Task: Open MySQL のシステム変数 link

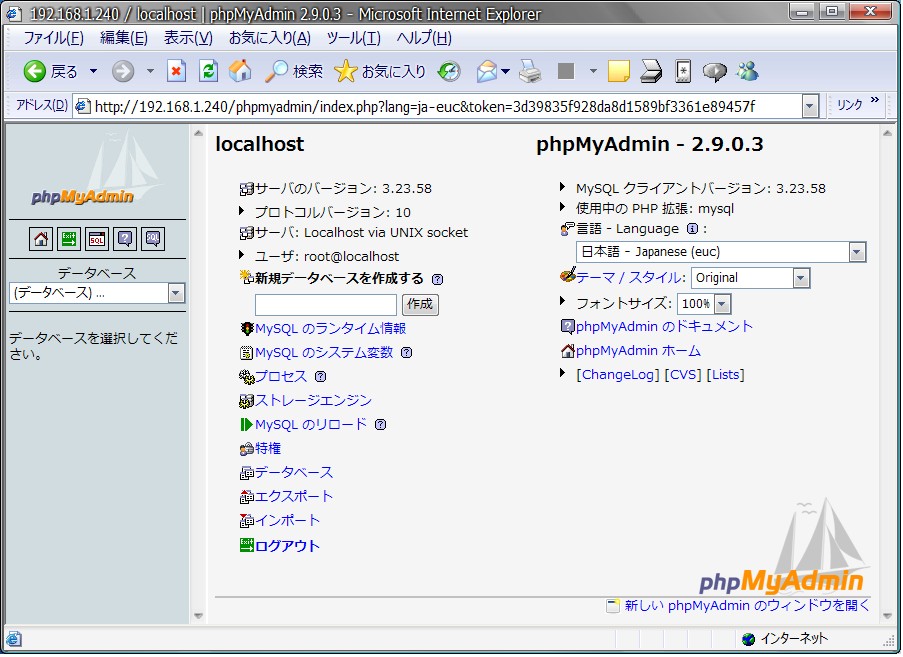Action: click(324, 353)
